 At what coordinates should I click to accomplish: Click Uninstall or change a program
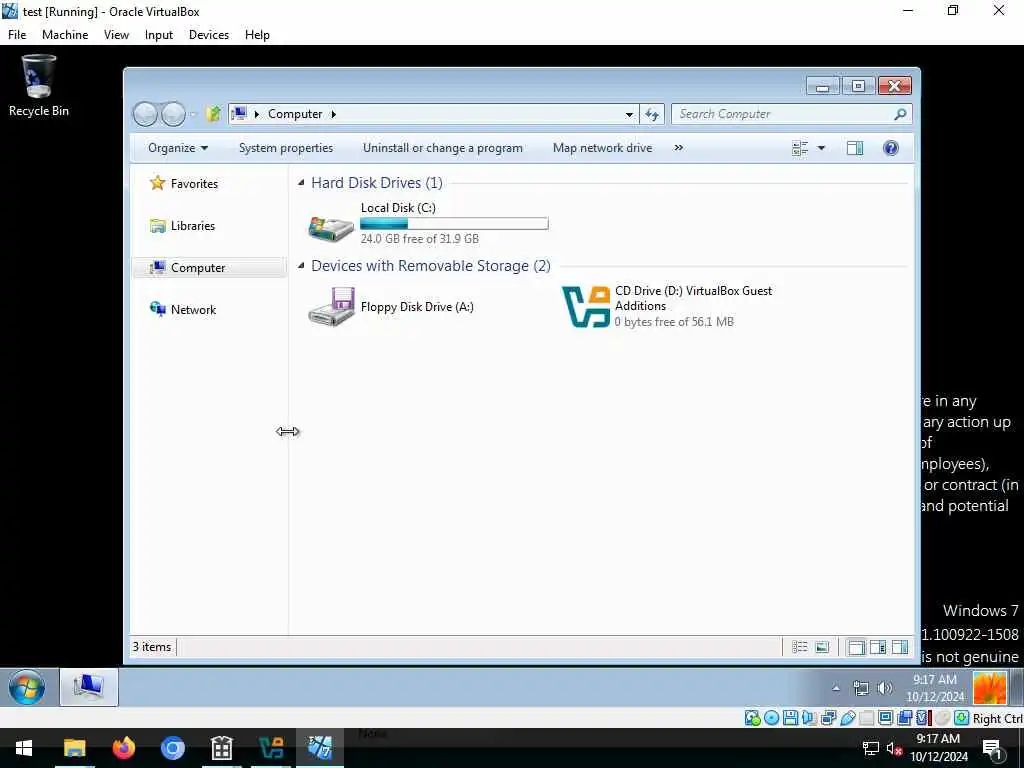click(443, 148)
